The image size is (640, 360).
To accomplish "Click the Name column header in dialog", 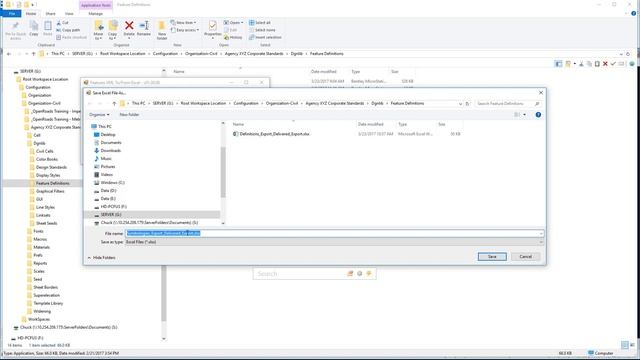I will pos(238,124).
